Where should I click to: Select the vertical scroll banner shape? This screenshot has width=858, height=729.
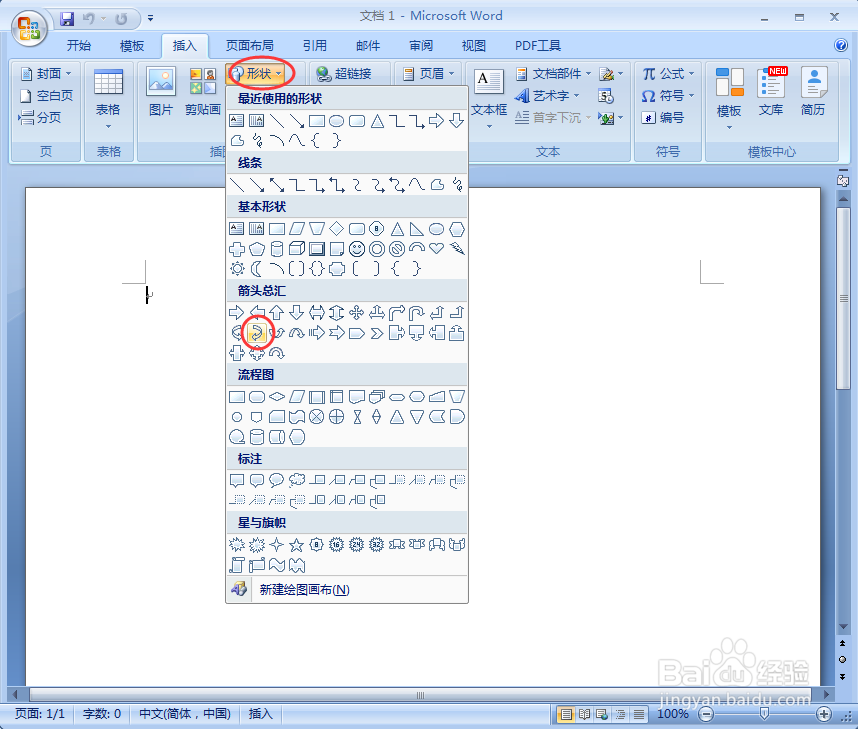pos(237,565)
